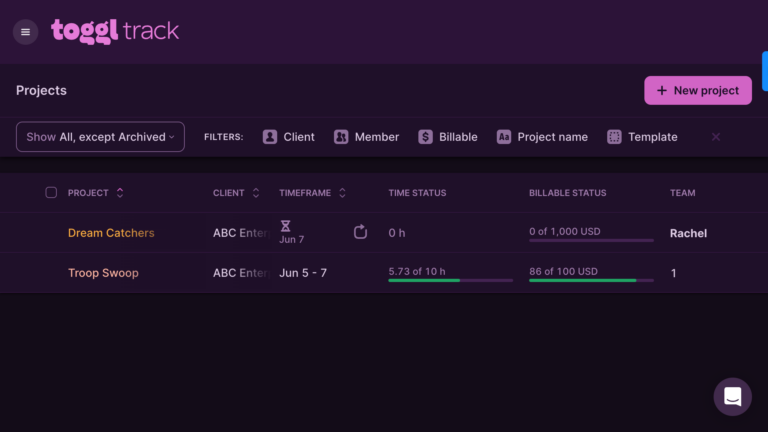Open Show All, except Archived dropdown
This screenshot has height=432, width=768.
[100, 137]
